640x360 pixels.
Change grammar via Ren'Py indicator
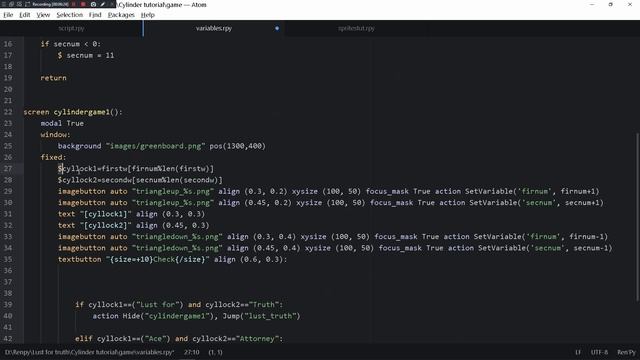pos(626,352)
